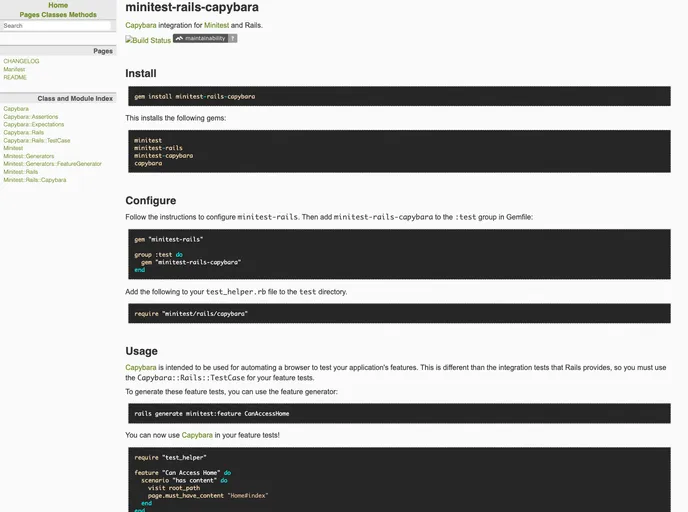
Task: Click 'Class and Module Index' section header
Action: pyautogui.click(x=75, y=99)
